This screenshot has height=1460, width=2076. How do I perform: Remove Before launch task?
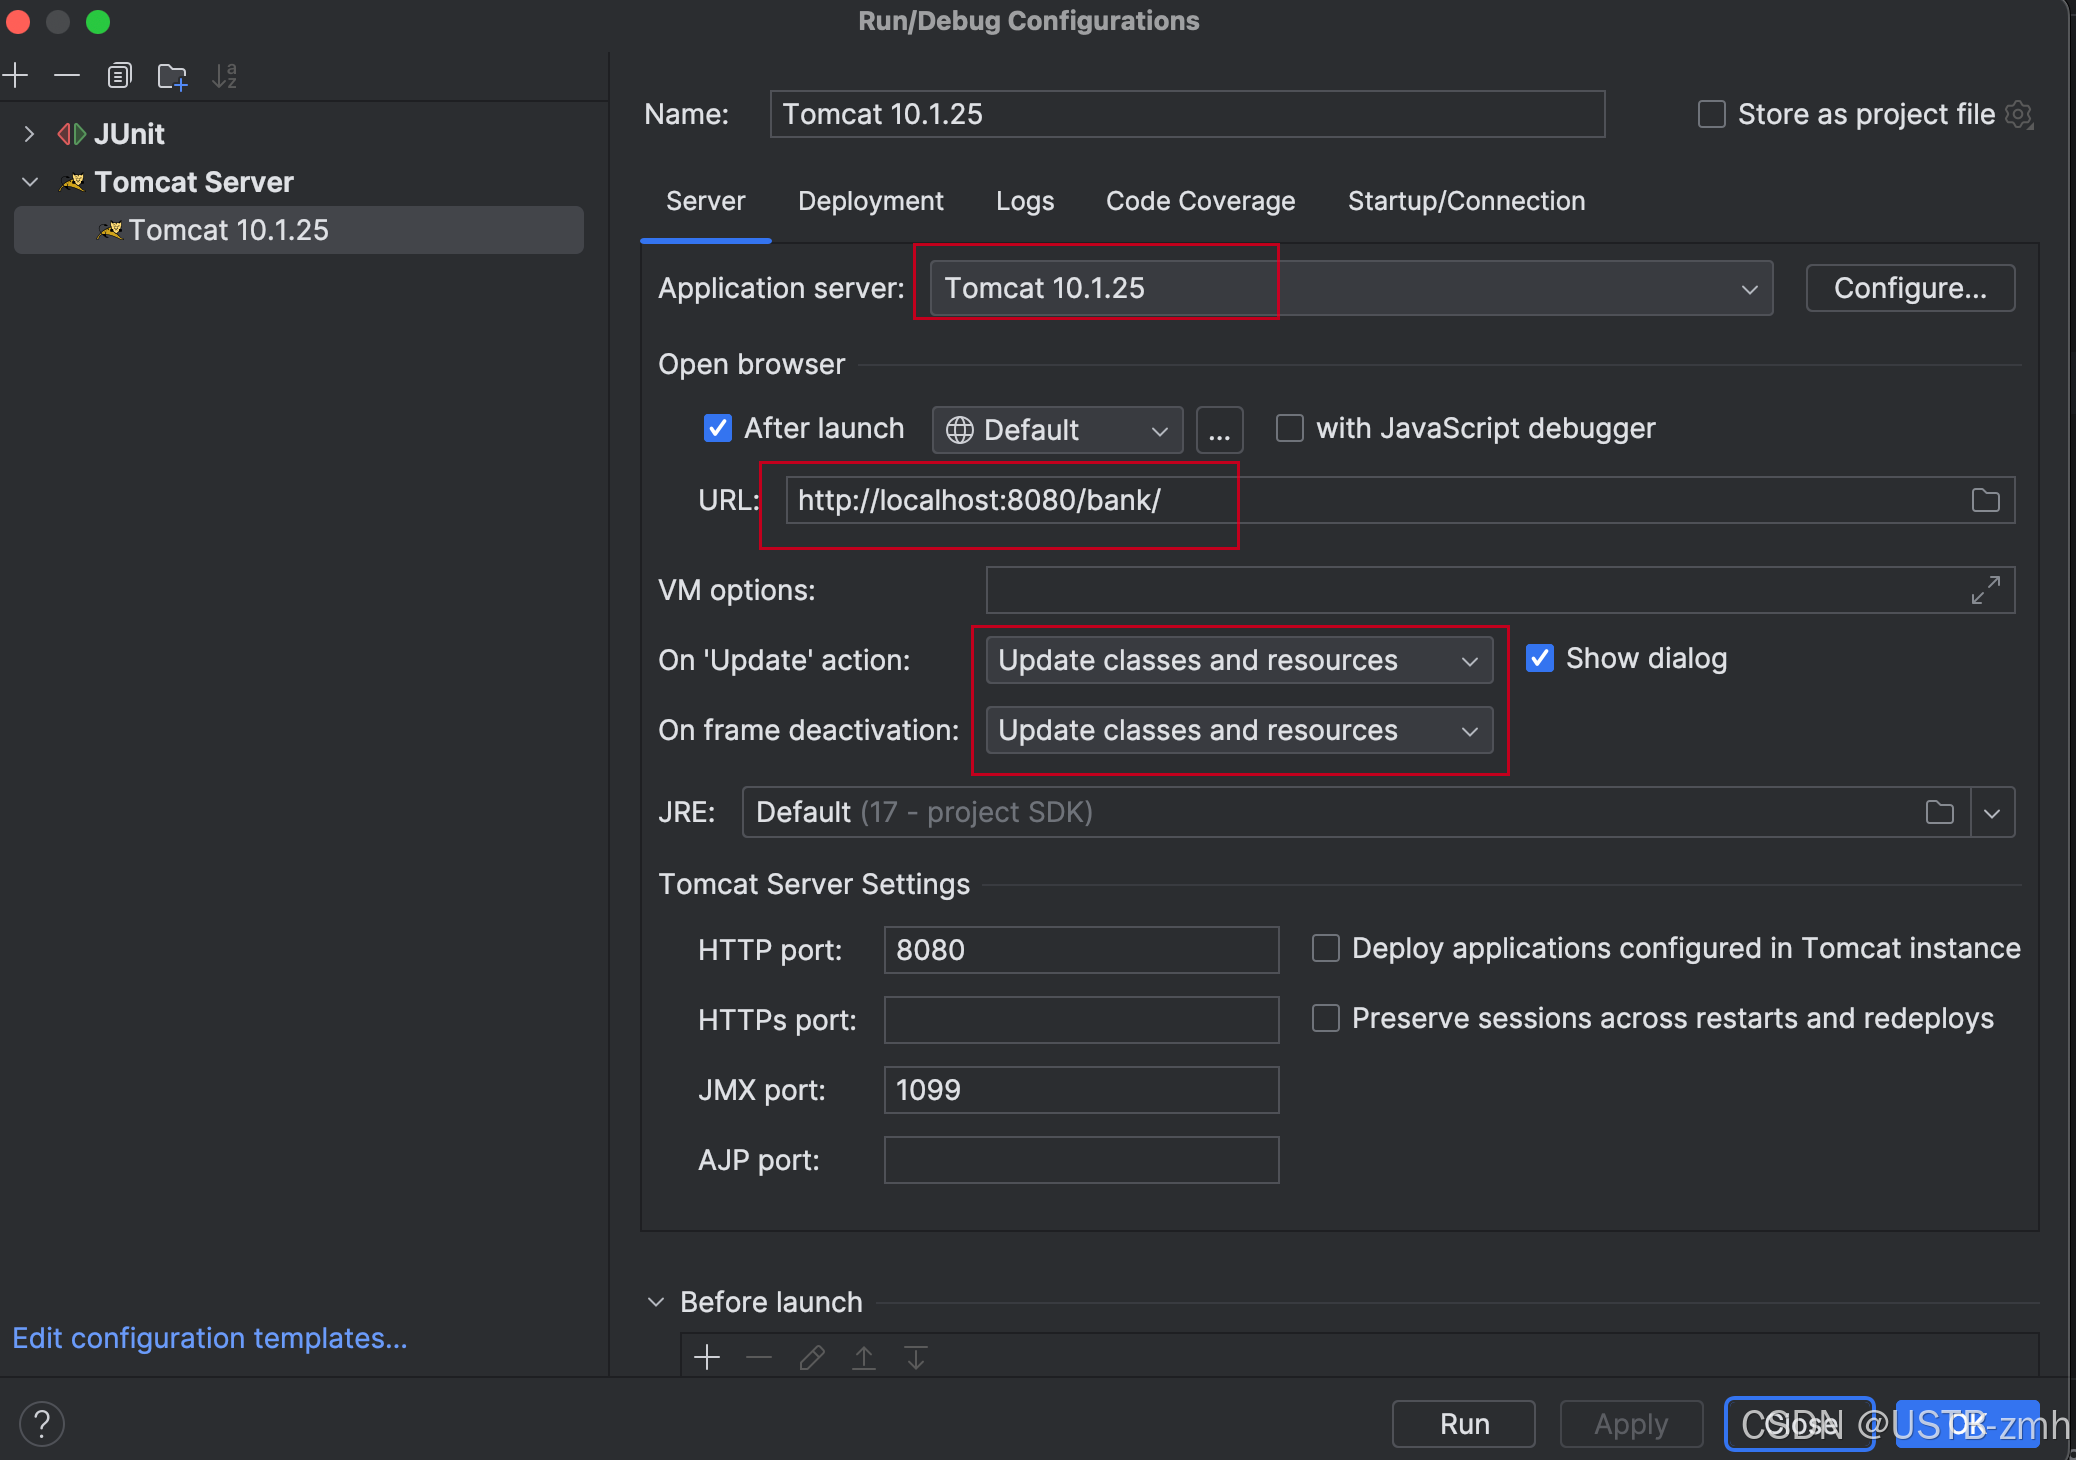point(760,1358)
